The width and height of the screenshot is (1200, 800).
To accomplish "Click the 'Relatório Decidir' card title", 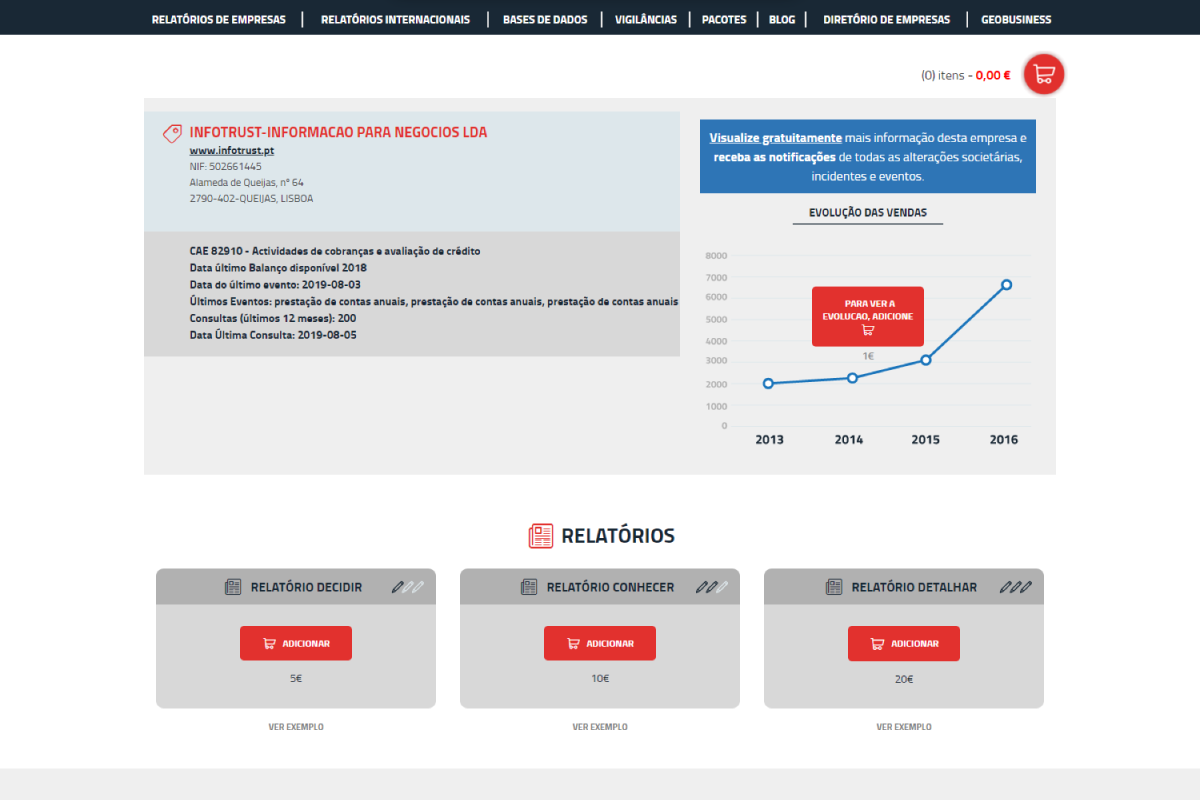I will pyautogui.click(x=306, y=587).
